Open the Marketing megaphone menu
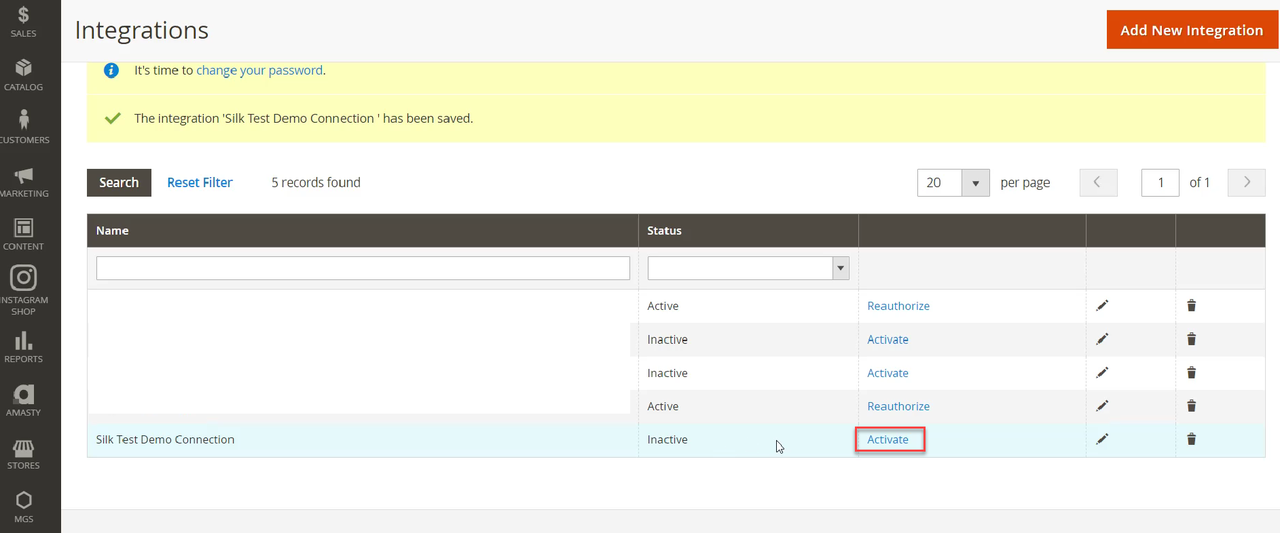The height and width of the screenshot is (533, 1280). pos(23,181)
